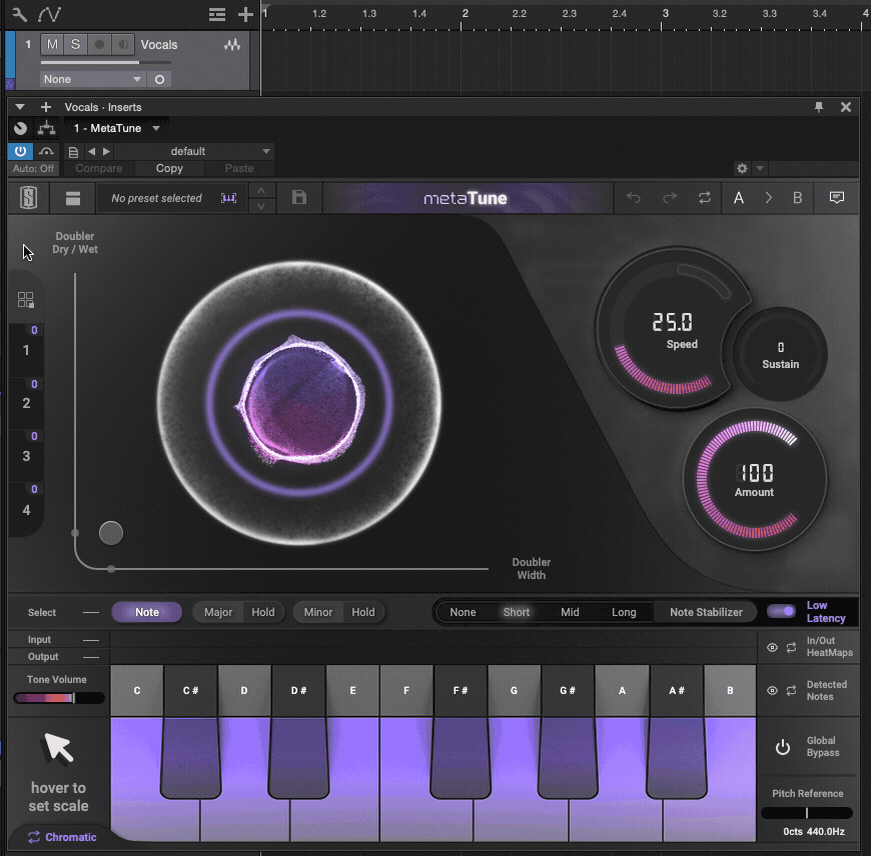Click the loop/reset arrows icon in header

(x=704, y=198)
